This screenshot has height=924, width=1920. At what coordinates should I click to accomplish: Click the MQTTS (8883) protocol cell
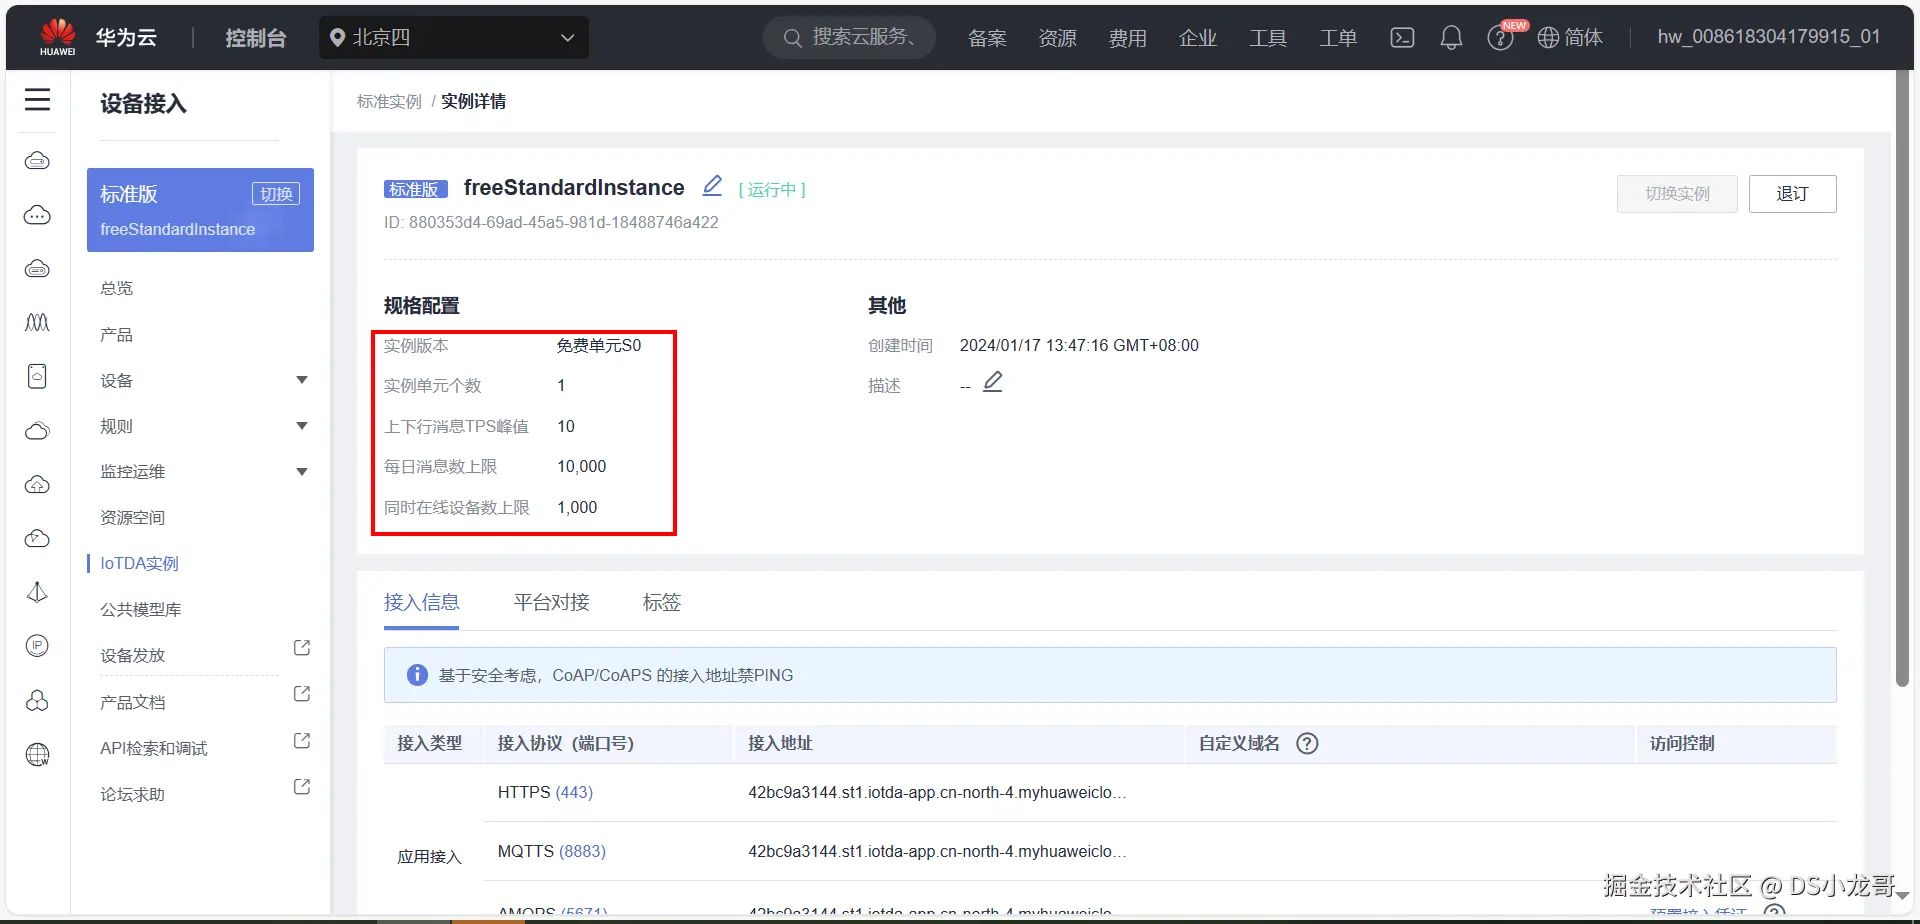tap(552, 852)
